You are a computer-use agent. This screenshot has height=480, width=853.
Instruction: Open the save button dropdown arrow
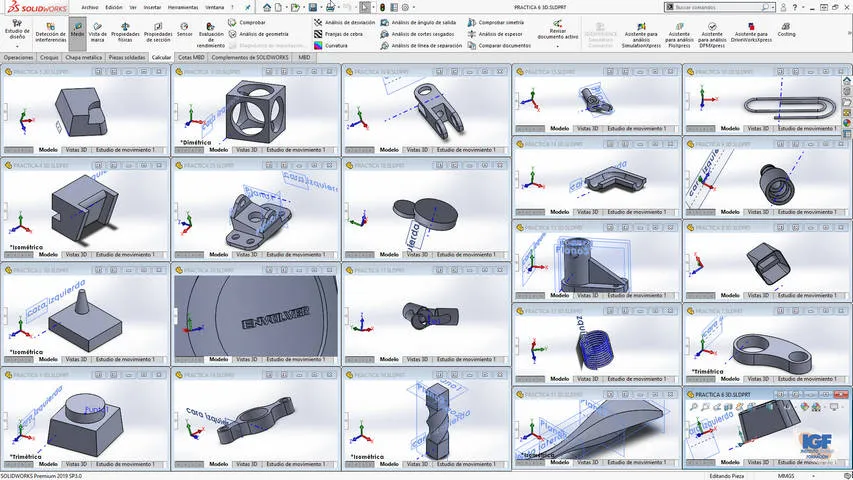click(321, 8)
